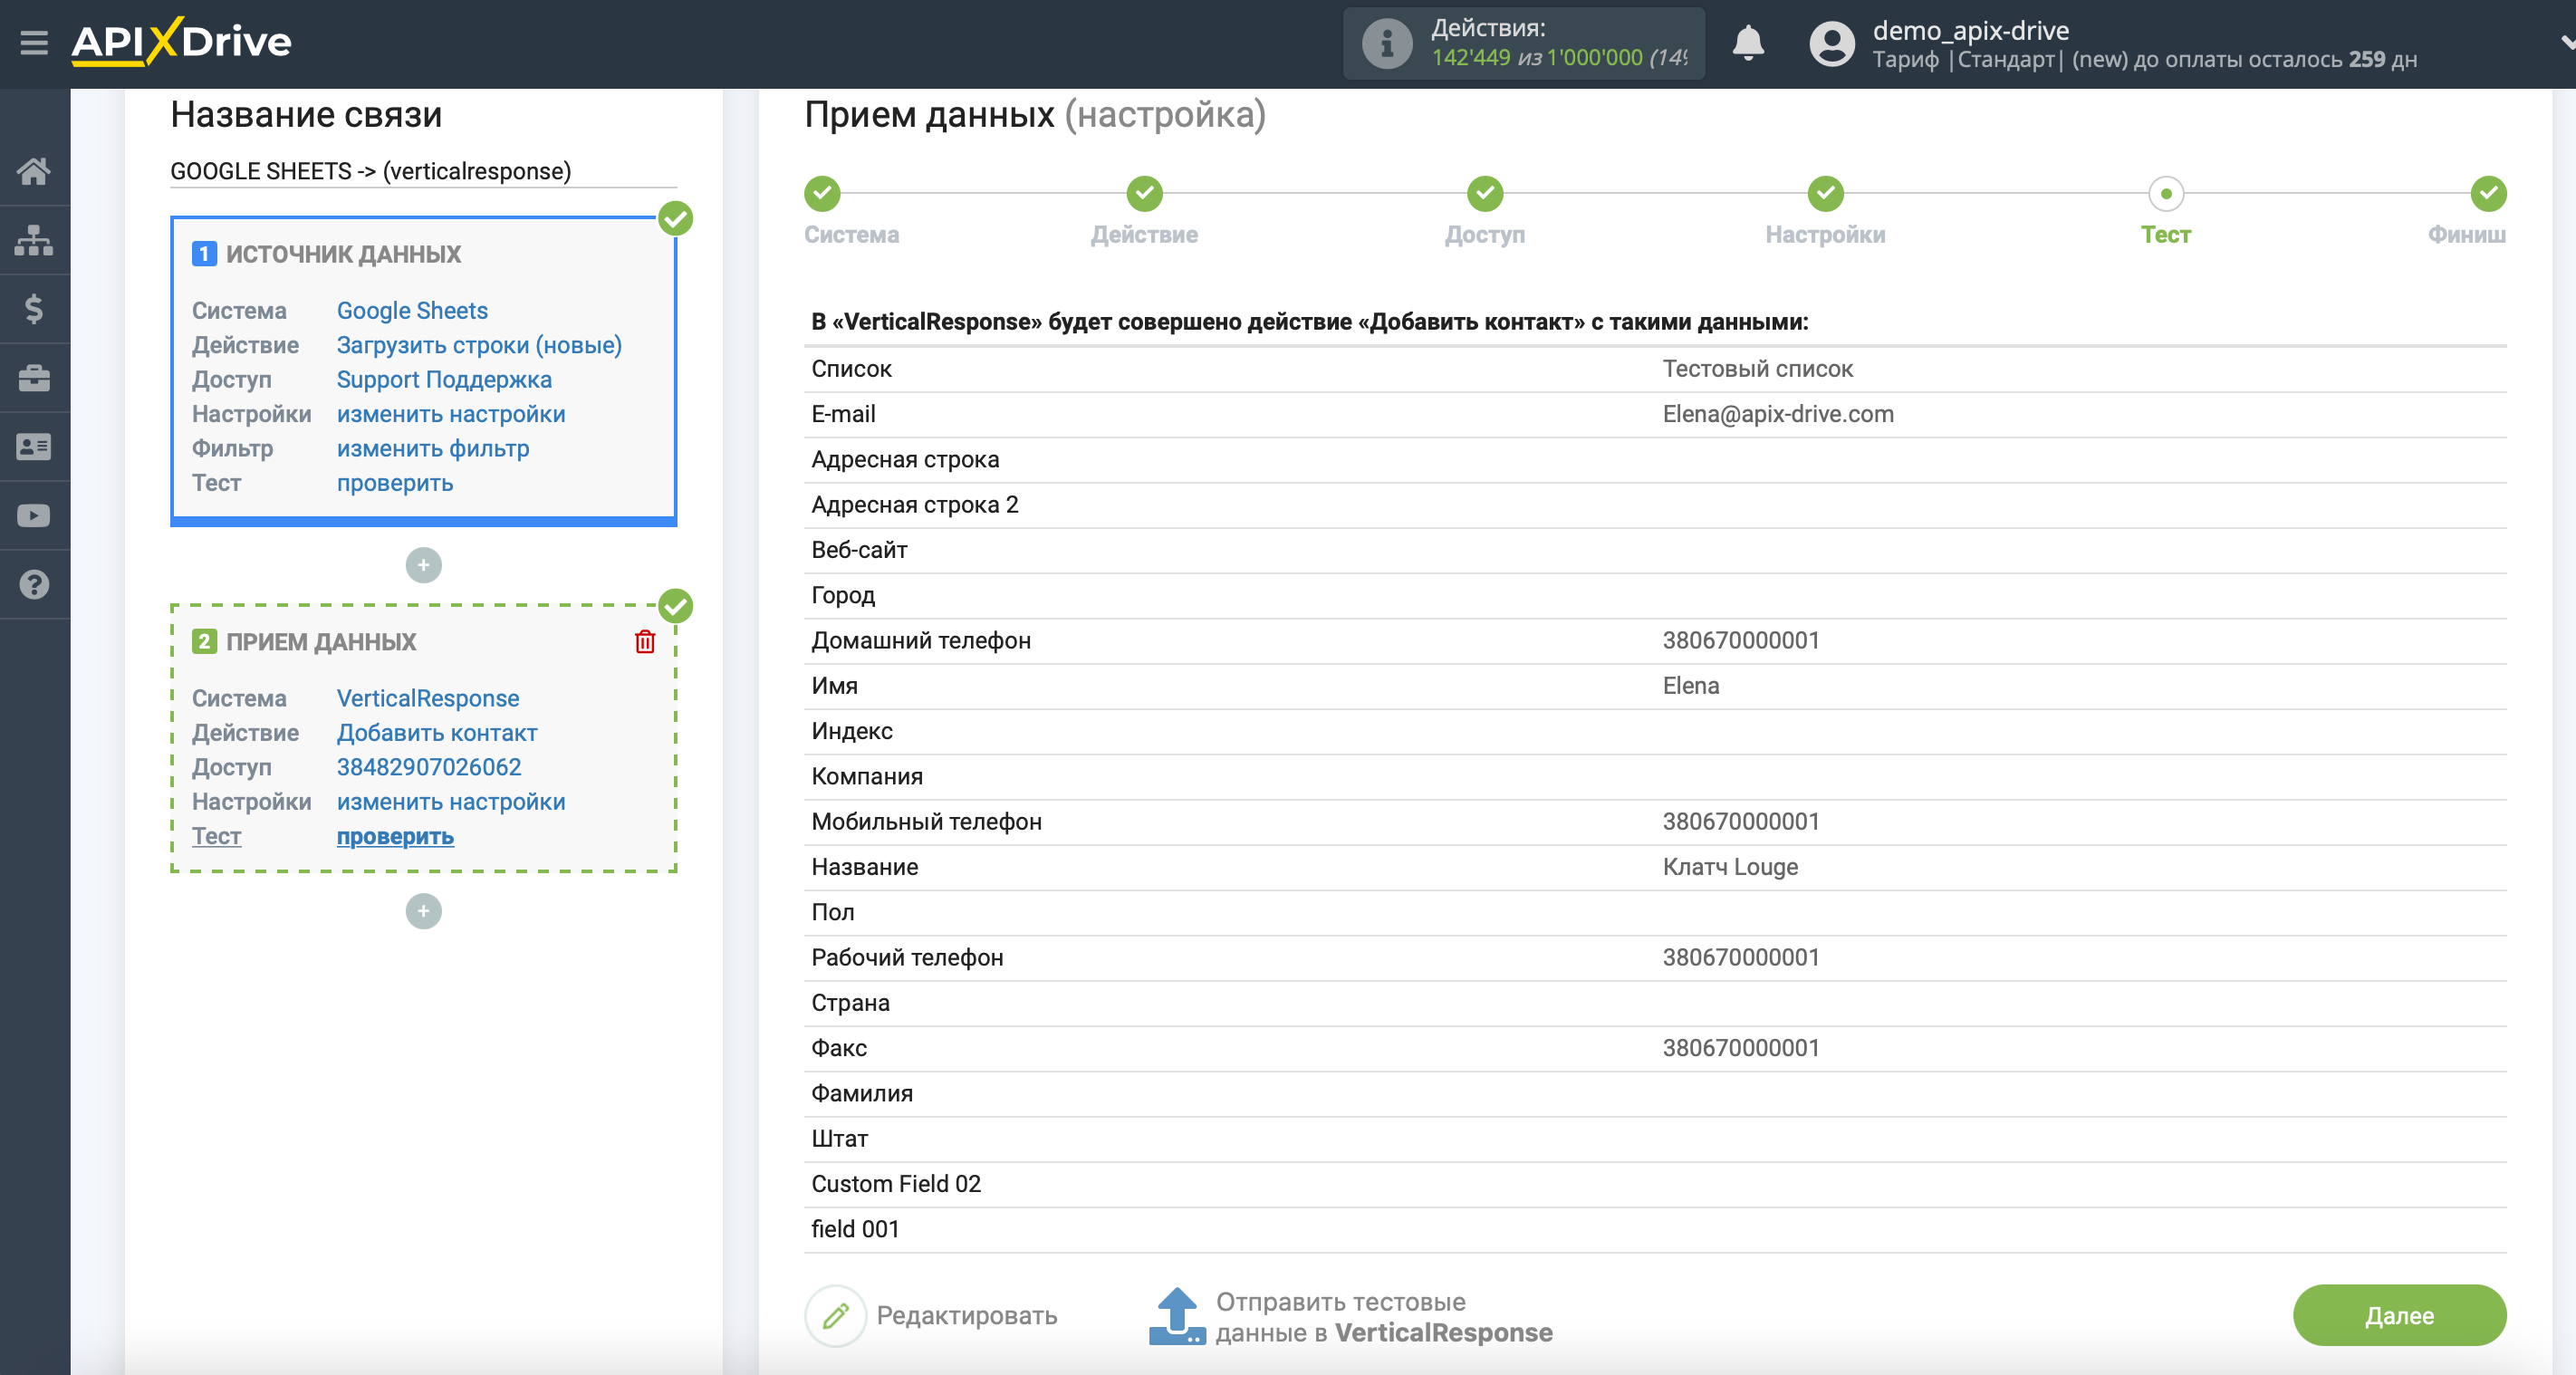Delete the data receiver block
Viewport: 2576px width, 1375px height.
[645, 642]
